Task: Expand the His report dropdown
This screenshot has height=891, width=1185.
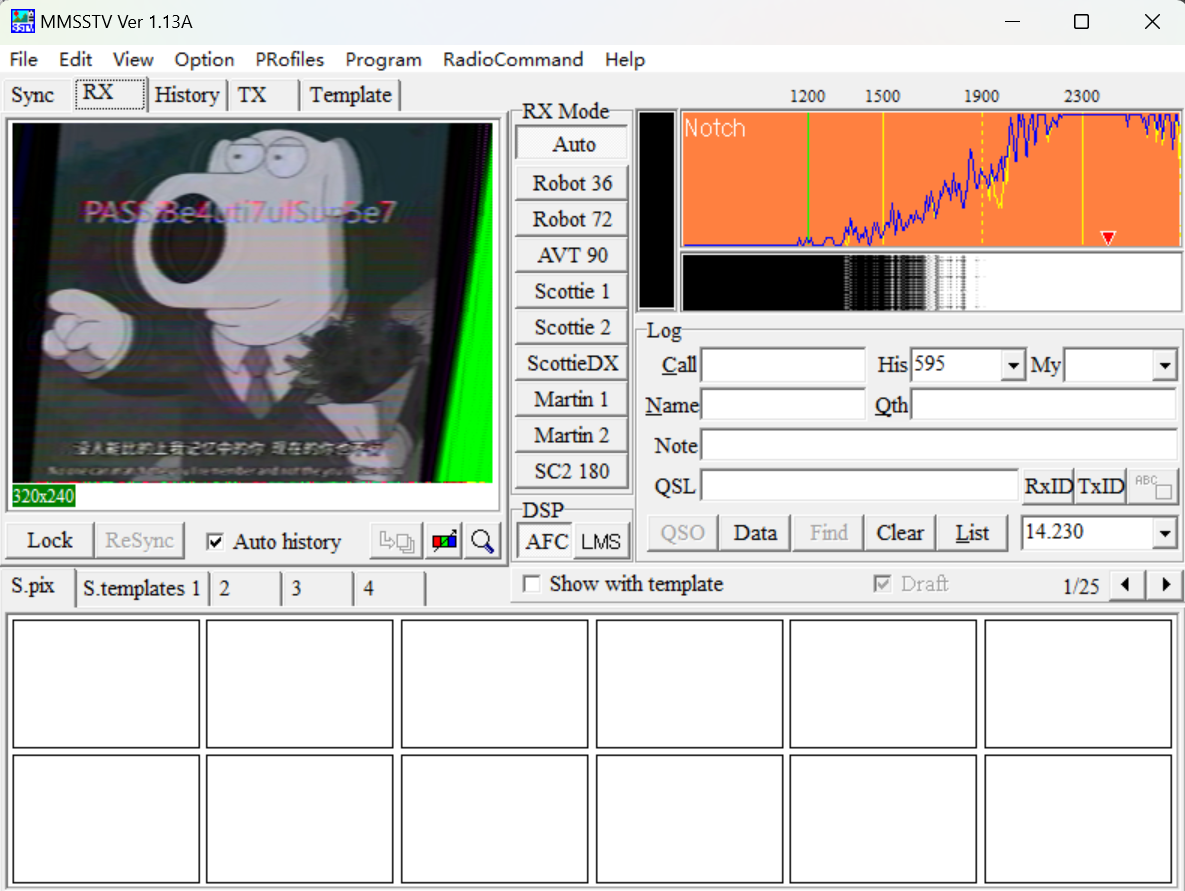Action: [1013, 366]
